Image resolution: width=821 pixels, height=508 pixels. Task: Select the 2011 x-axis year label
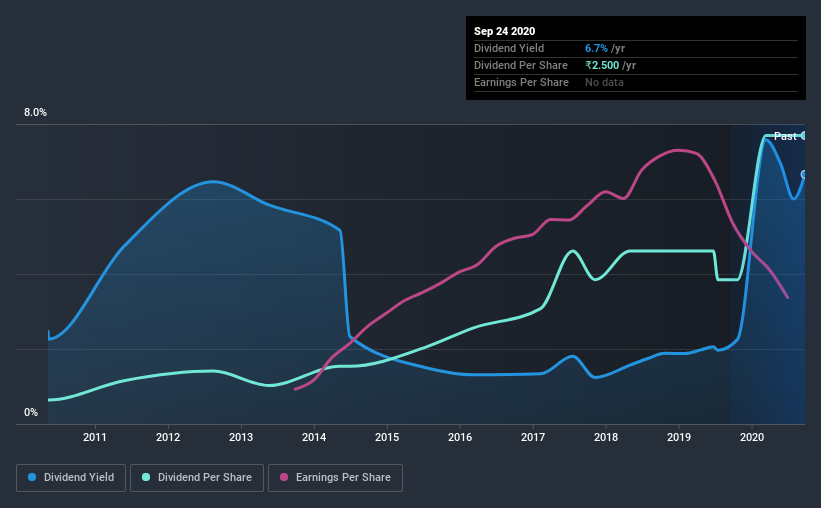coord(95,437)
